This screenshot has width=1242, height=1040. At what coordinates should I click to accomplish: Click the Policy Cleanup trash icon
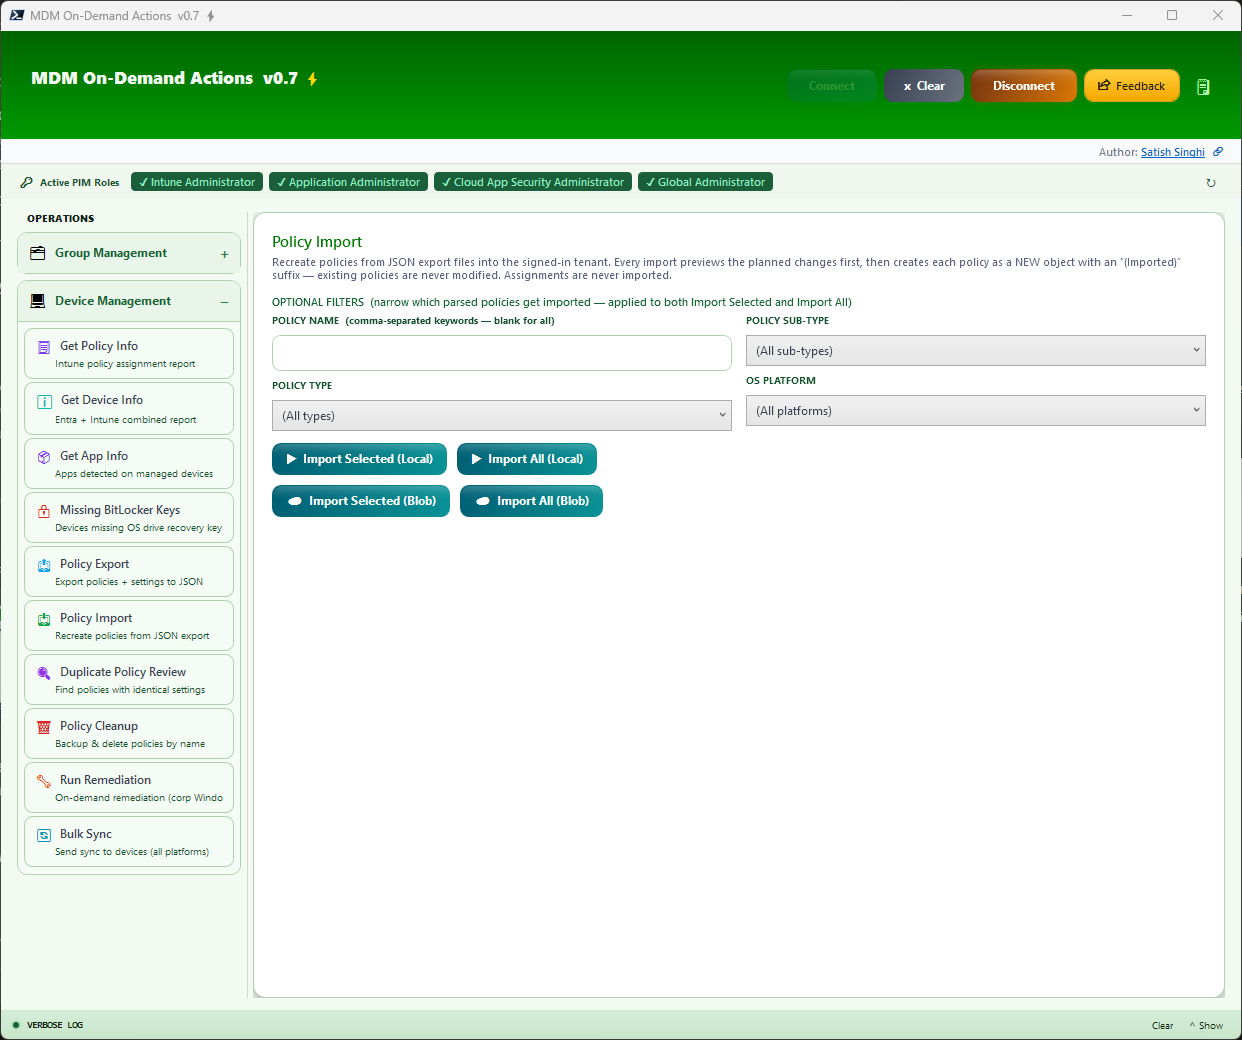44,728
